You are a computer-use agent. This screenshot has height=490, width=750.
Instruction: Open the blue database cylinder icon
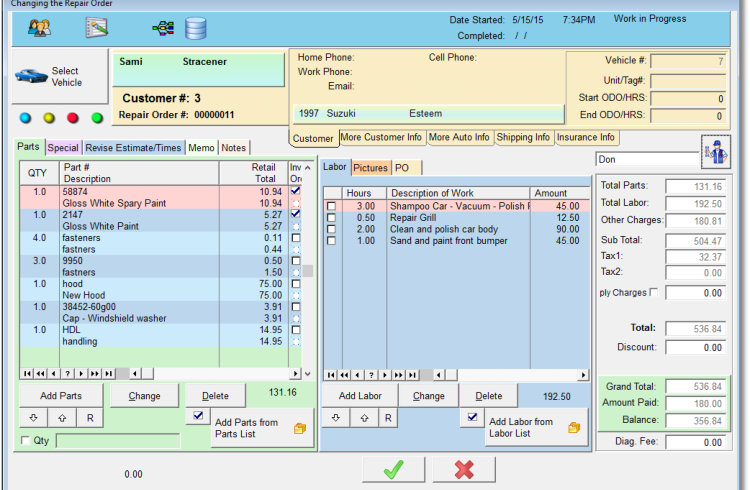click(x=195, y=28)
